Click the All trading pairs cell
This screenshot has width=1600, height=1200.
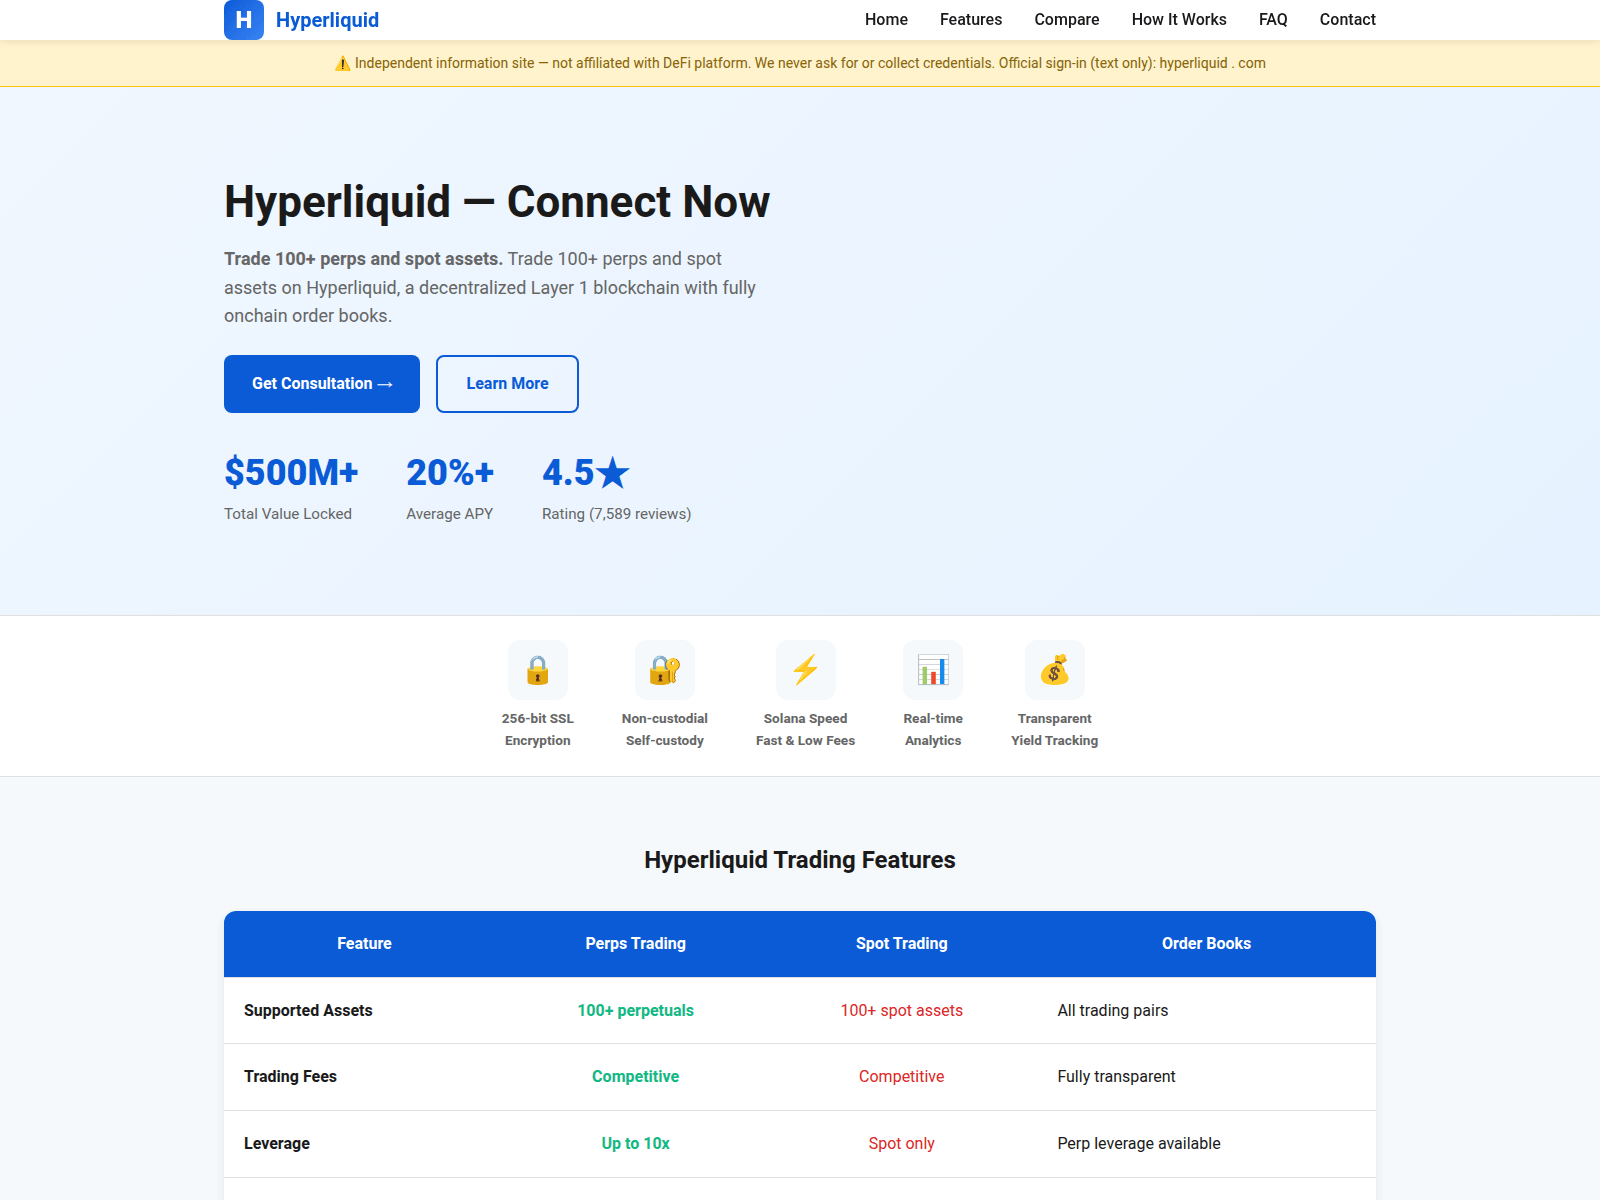click(1113, 1011)
